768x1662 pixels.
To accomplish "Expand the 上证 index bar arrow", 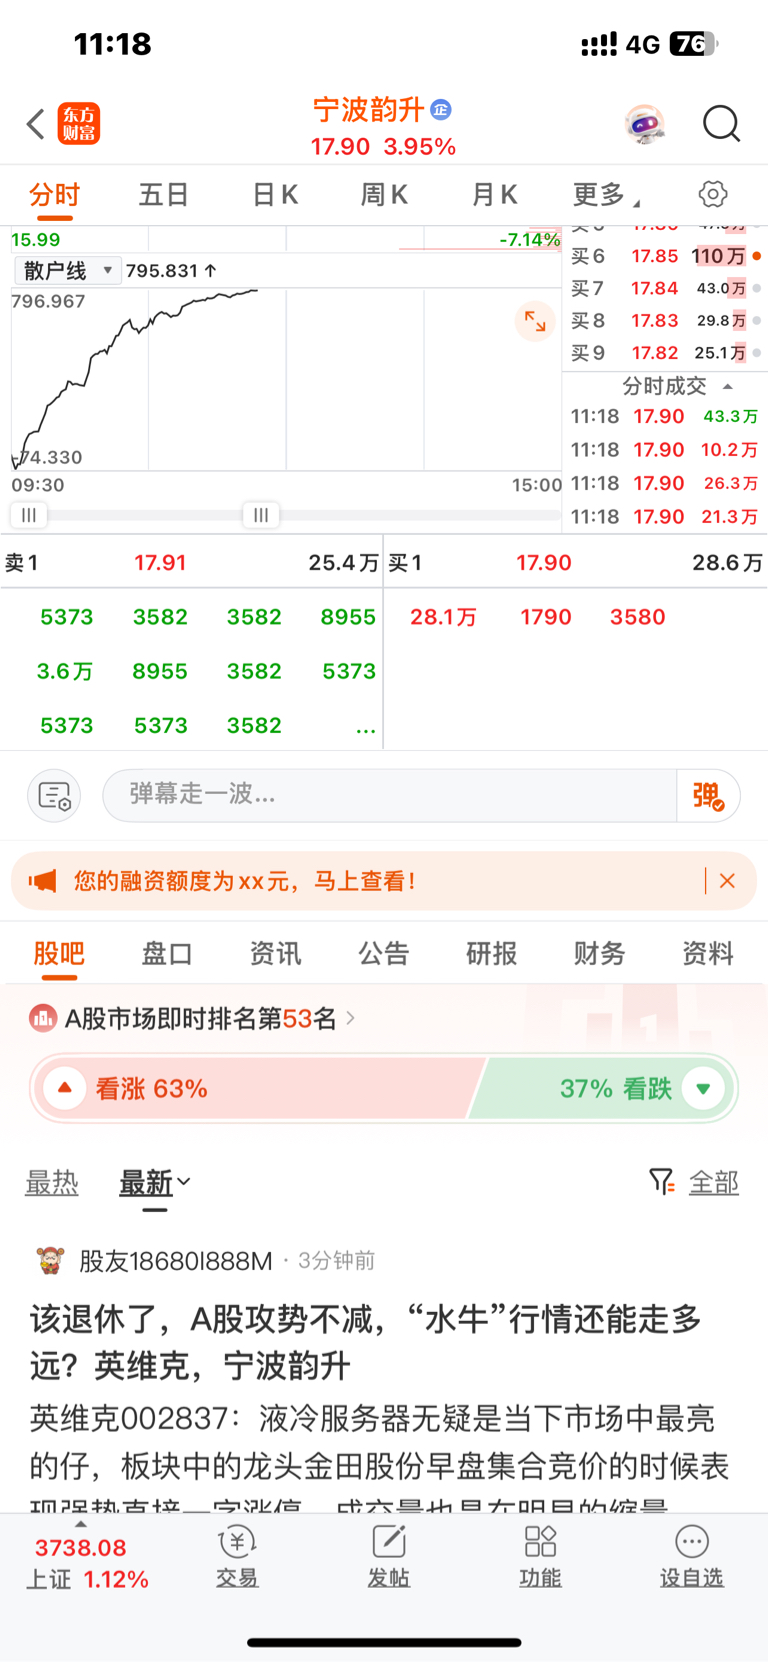I will (x=81, y=1524).
